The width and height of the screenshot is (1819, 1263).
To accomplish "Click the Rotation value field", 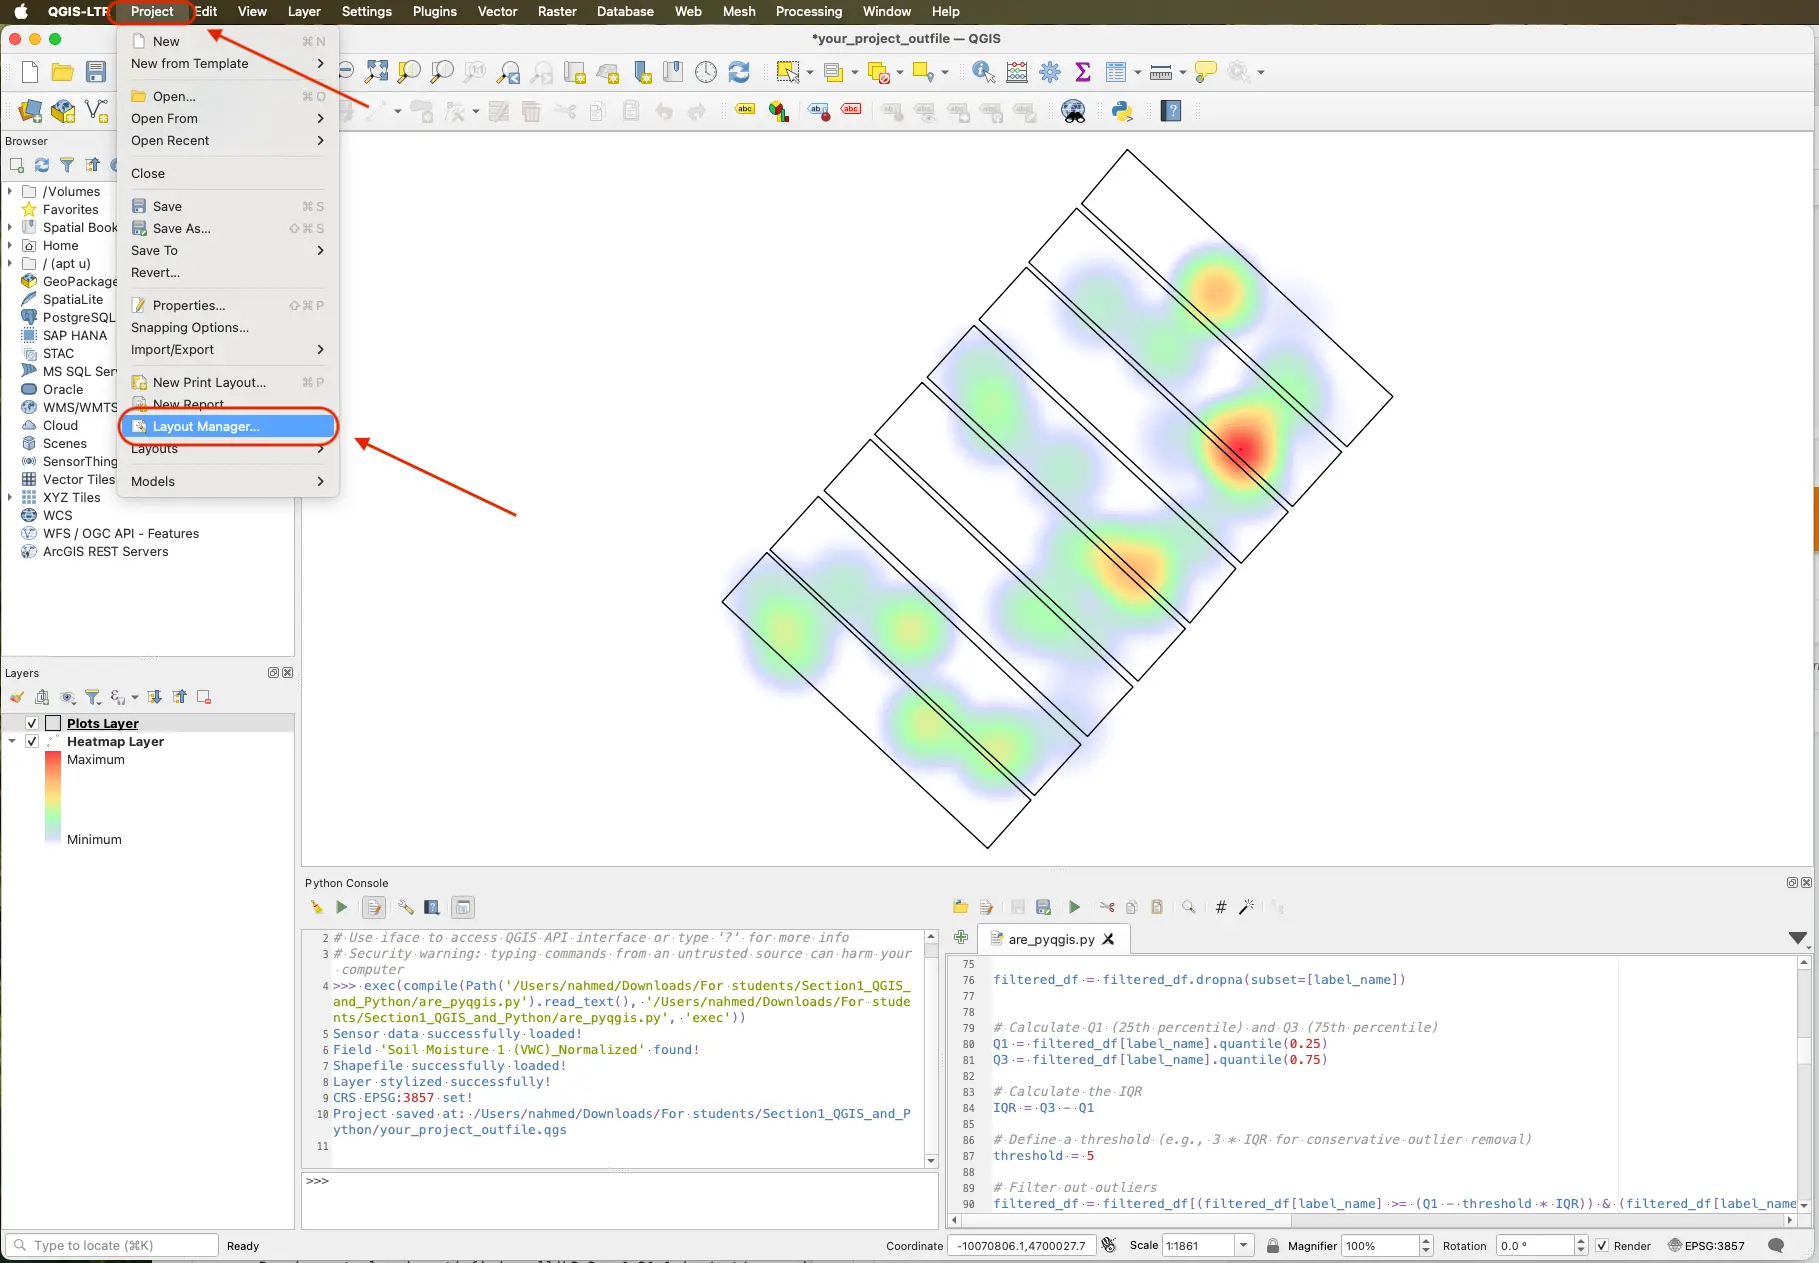I will point(1534,1245).
